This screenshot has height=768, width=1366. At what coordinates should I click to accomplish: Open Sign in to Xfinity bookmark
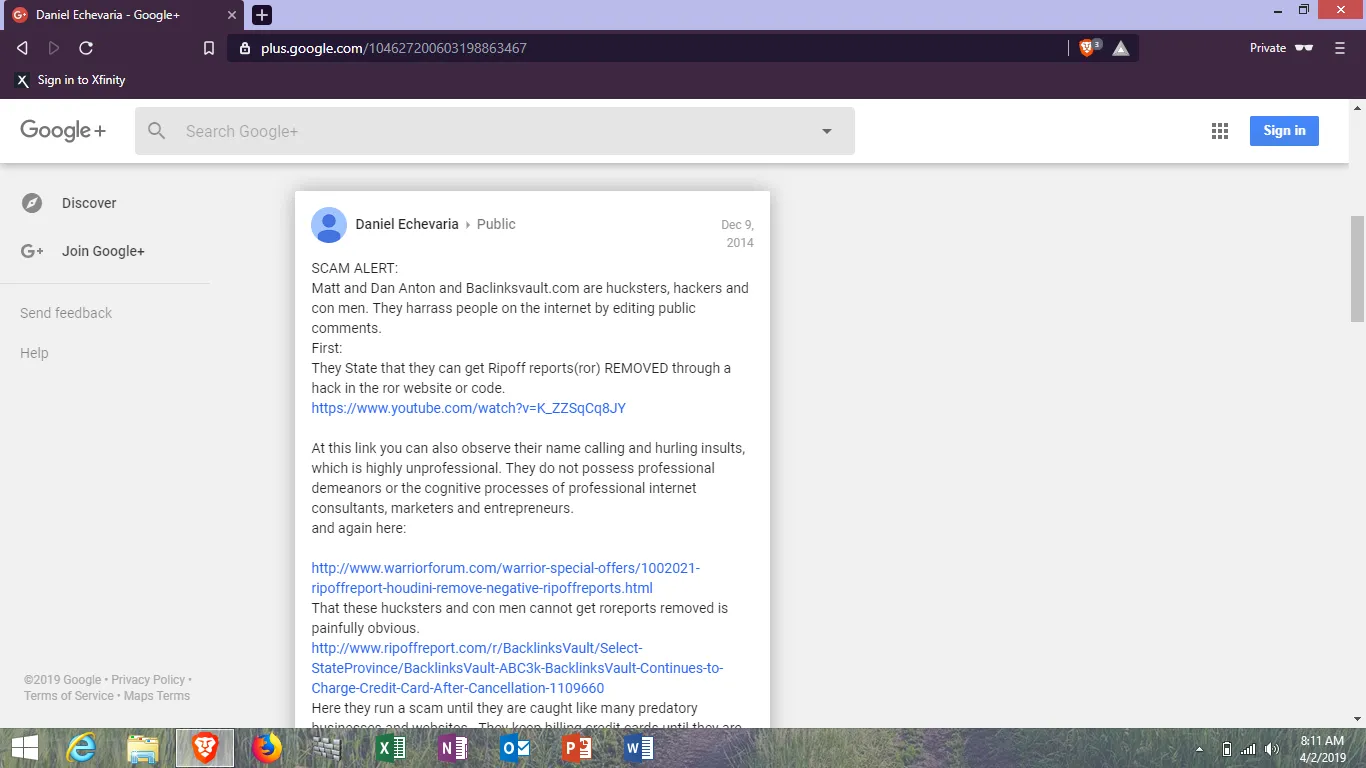(70, 80)
